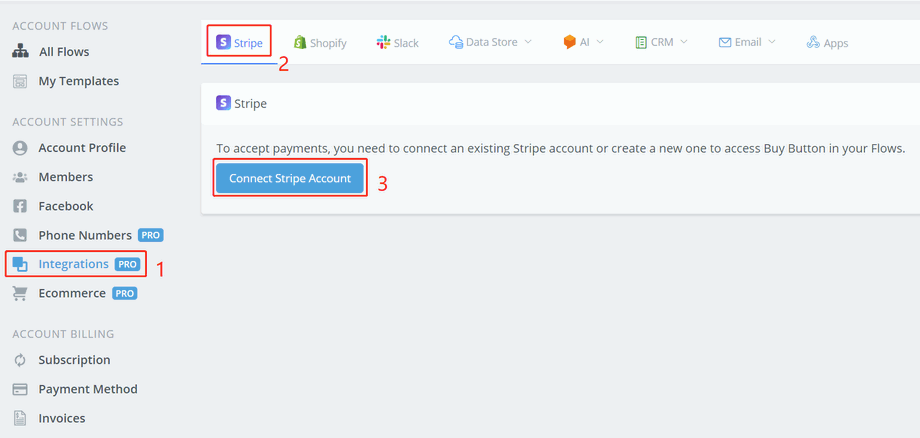Select the Stripe integration tab

(x=240, y=43)
